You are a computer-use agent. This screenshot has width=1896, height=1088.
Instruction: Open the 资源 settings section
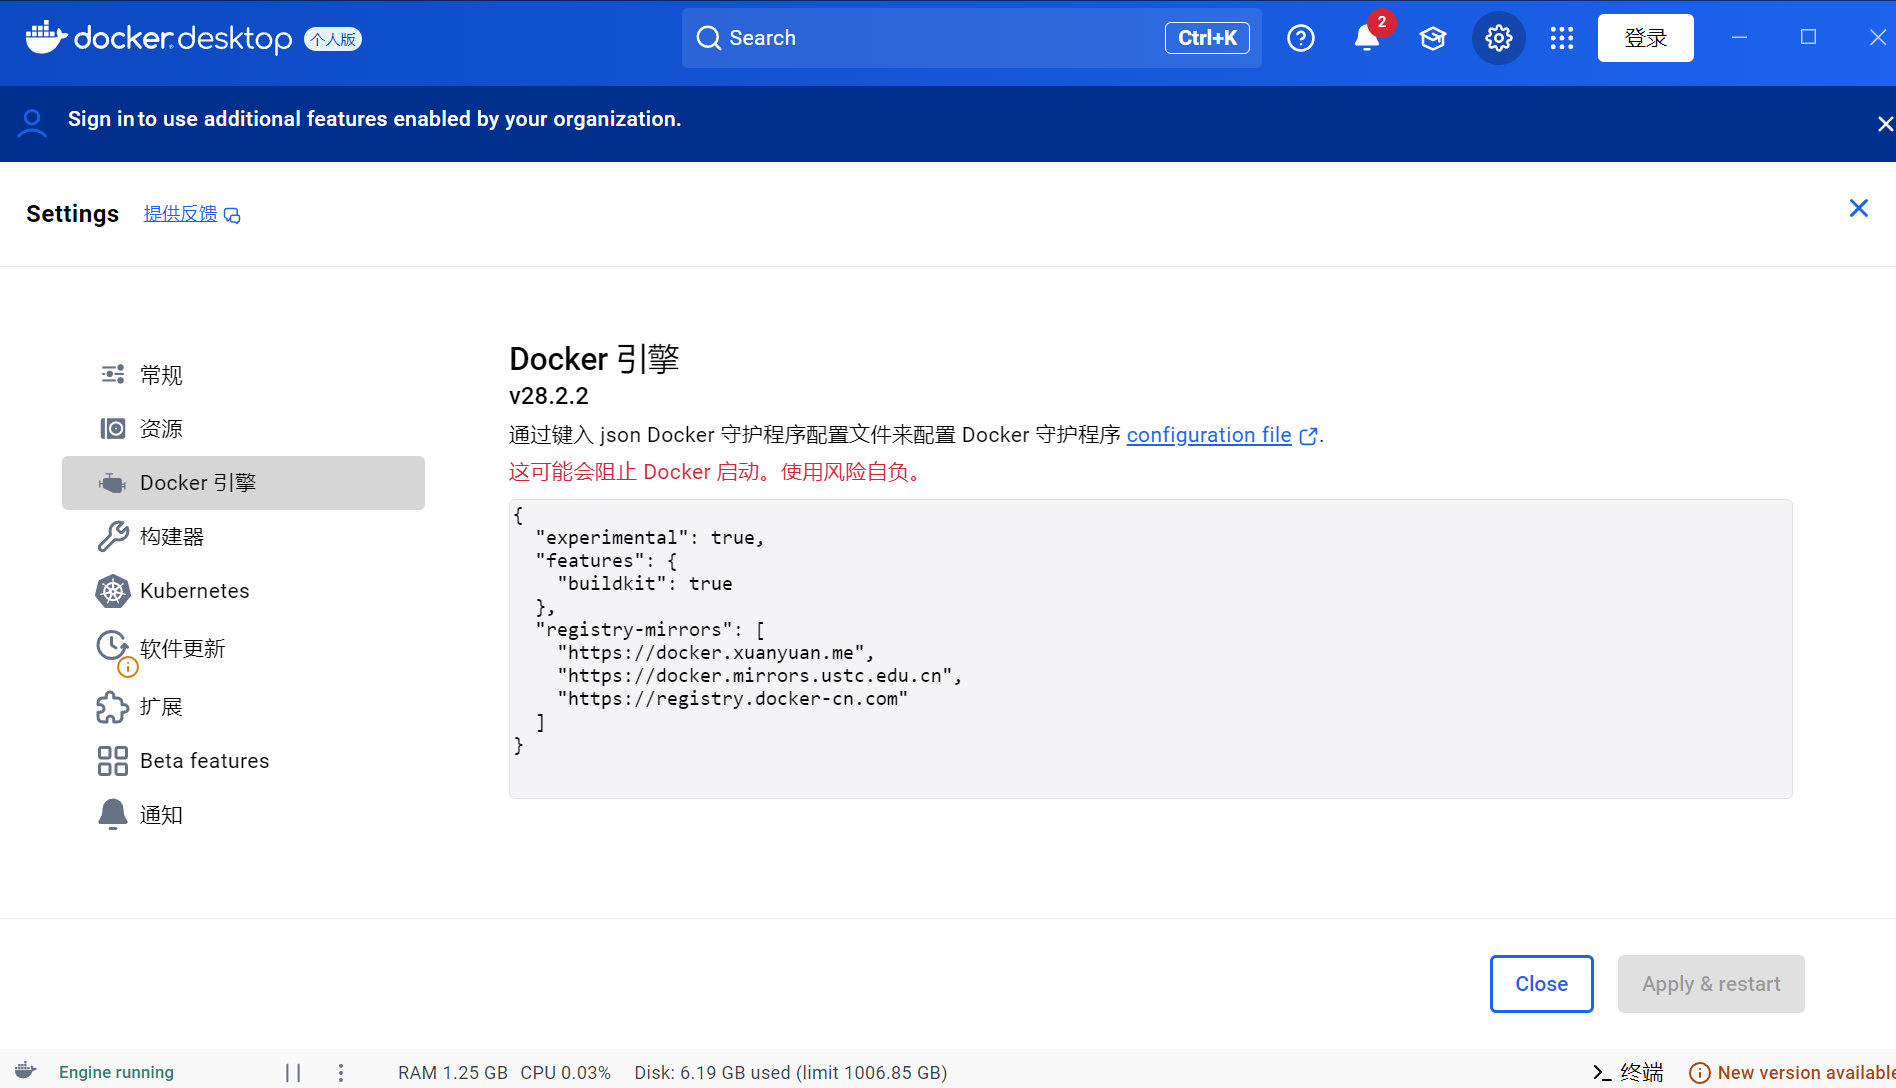243,429
